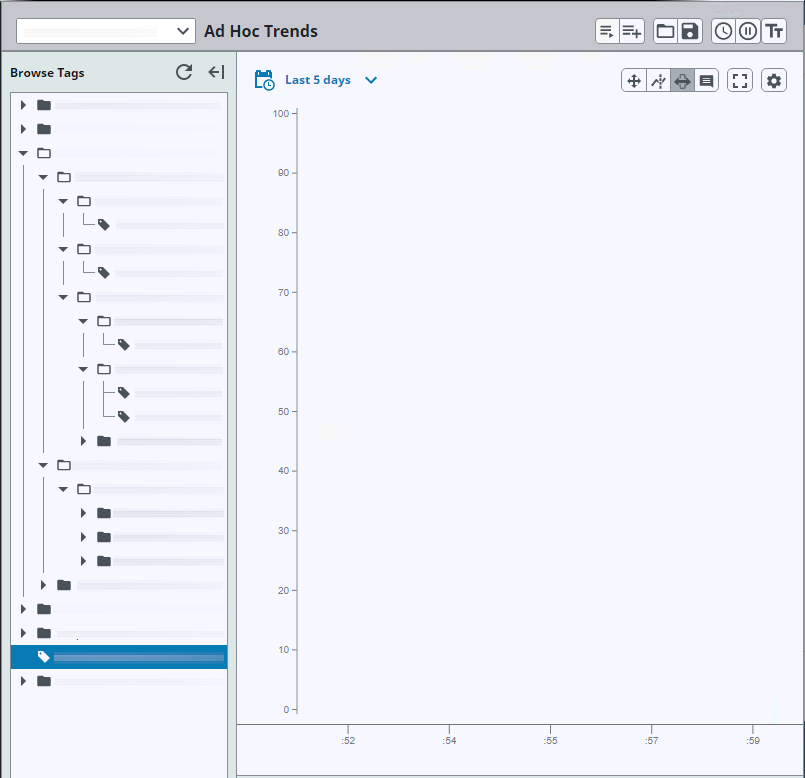Click the calendar clock date range icon
805x778 pixels.
pos(264,80)
